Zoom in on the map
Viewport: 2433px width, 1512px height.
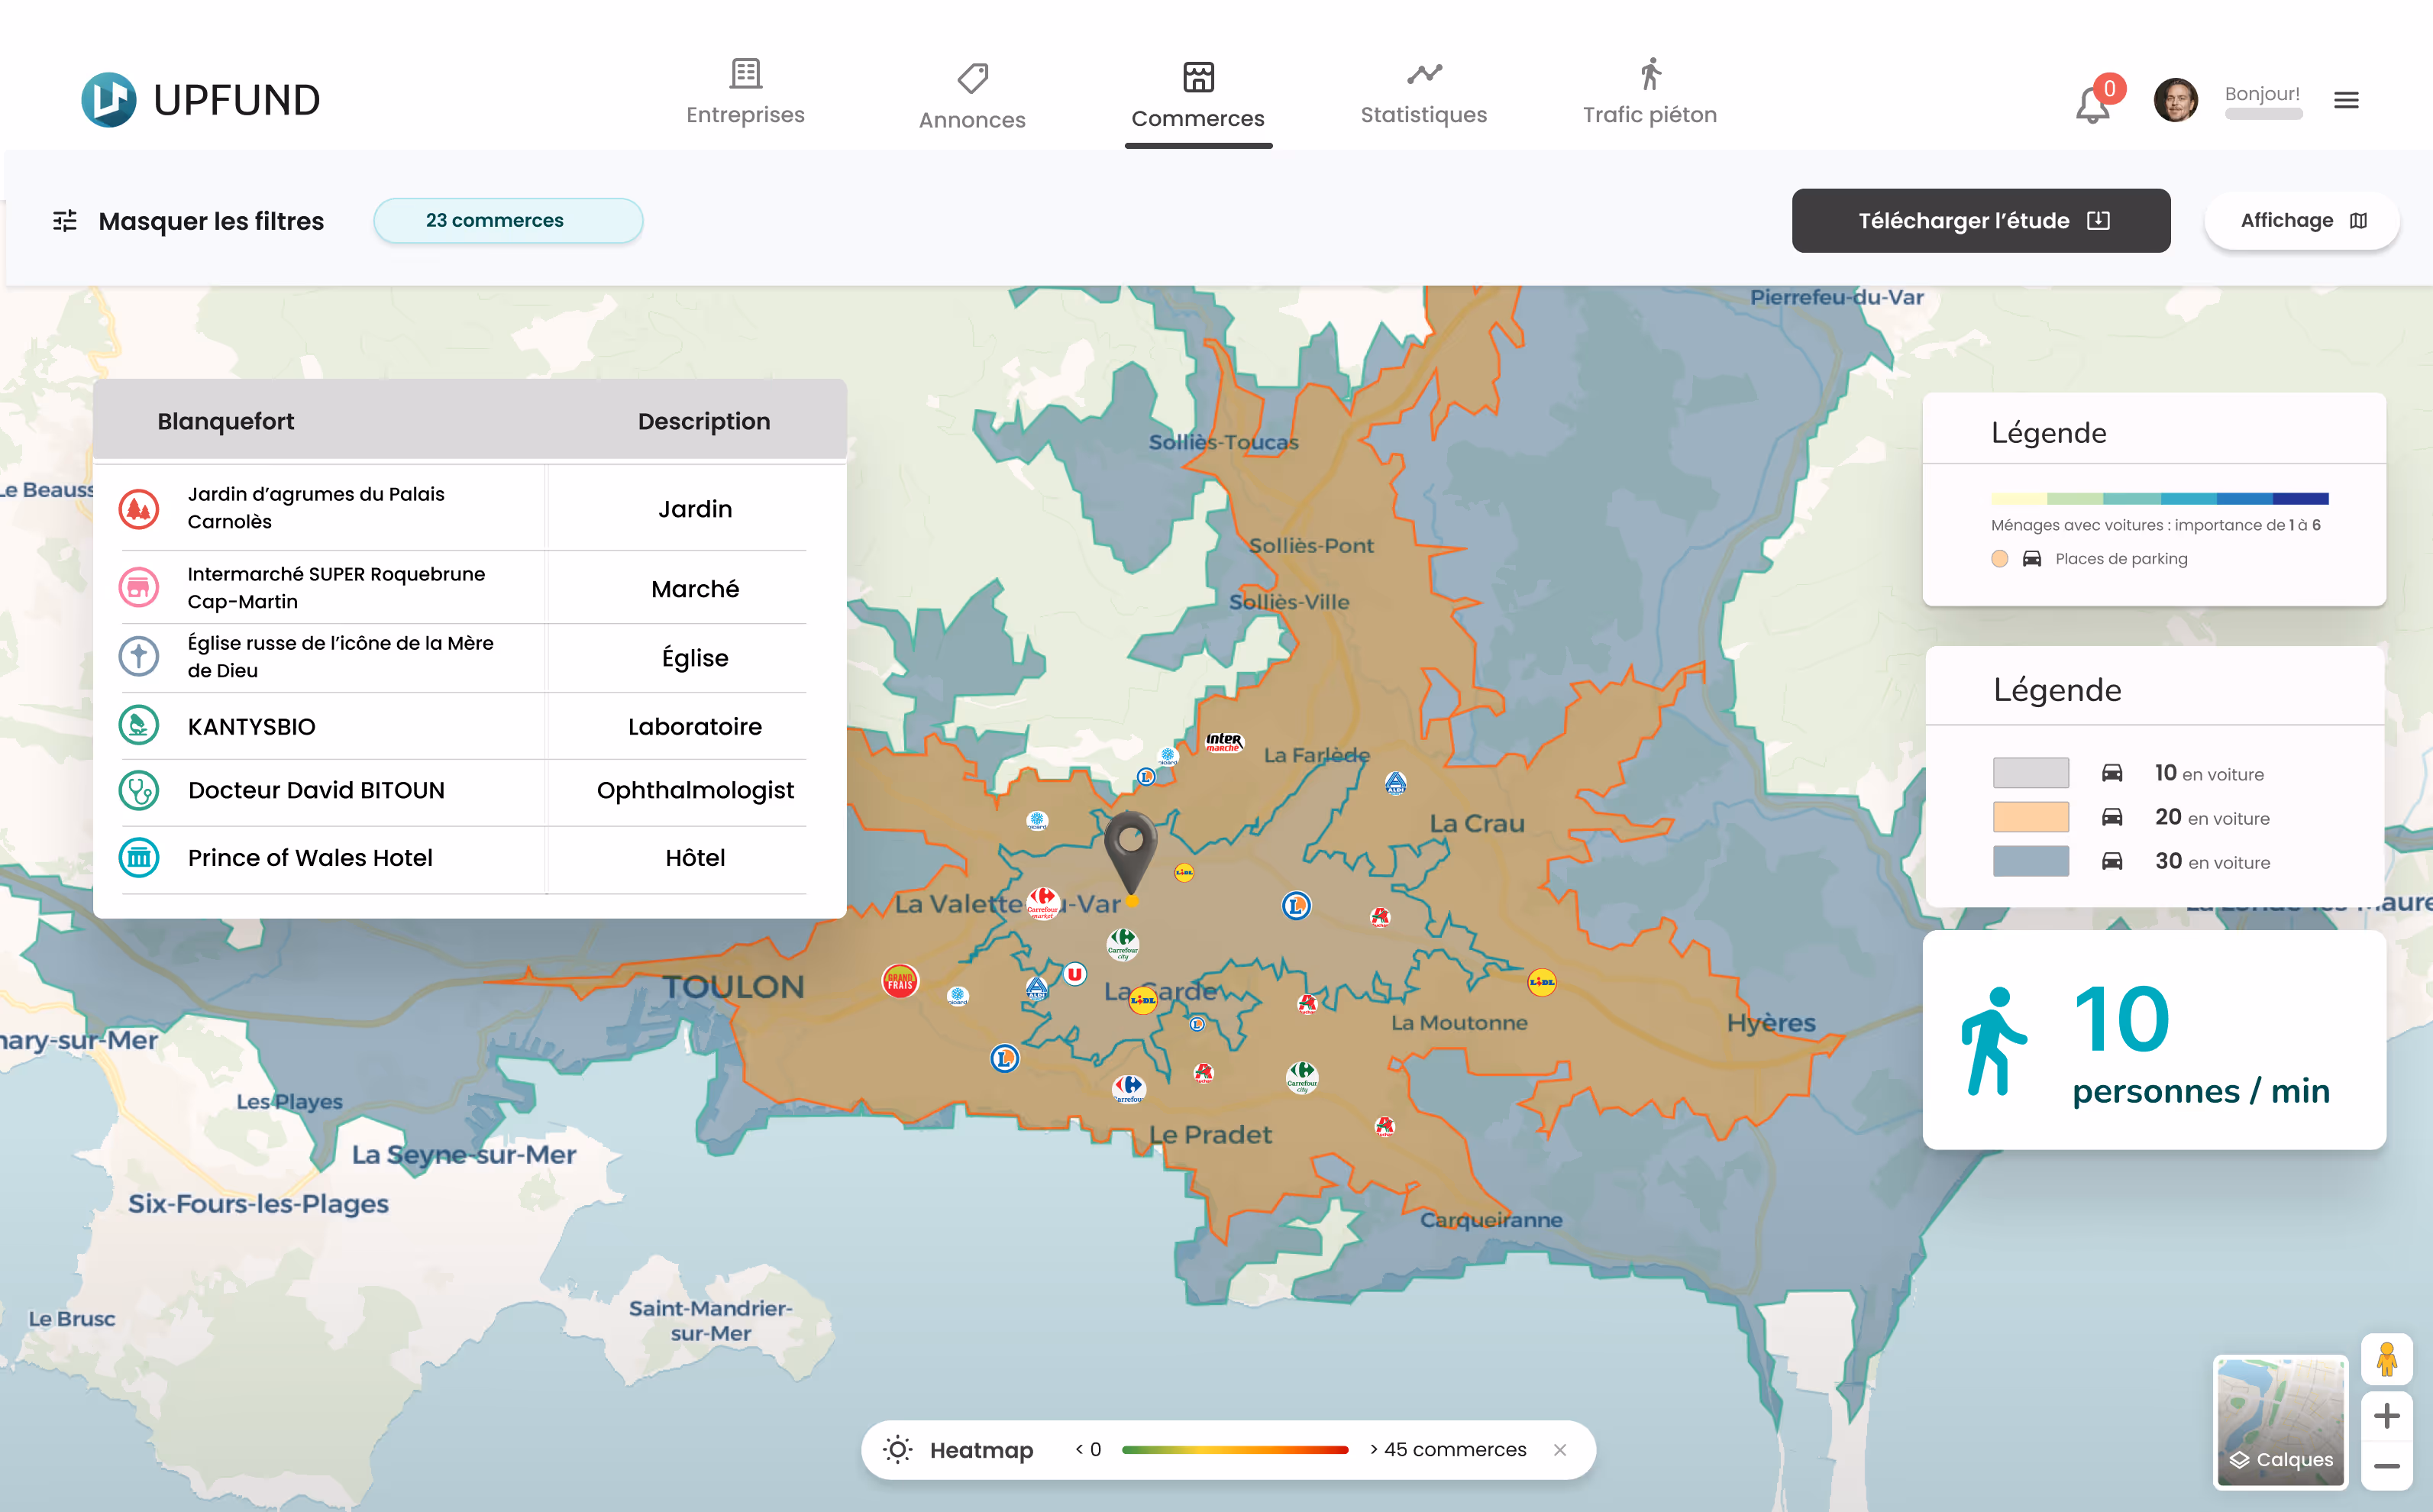coord(2386,1416)
